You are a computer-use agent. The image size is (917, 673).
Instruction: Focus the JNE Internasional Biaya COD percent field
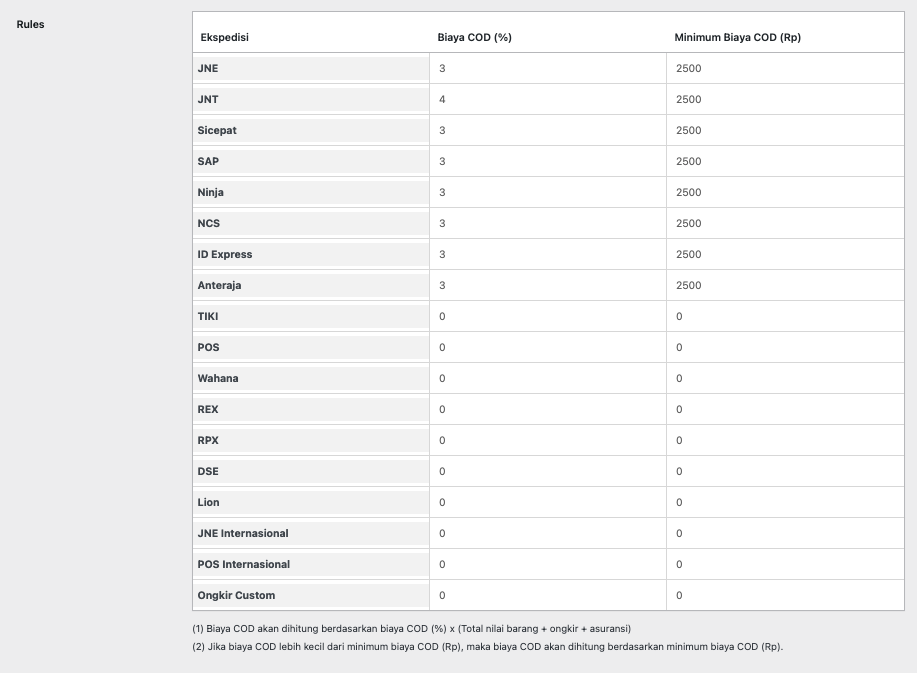[x=547, y=533]
